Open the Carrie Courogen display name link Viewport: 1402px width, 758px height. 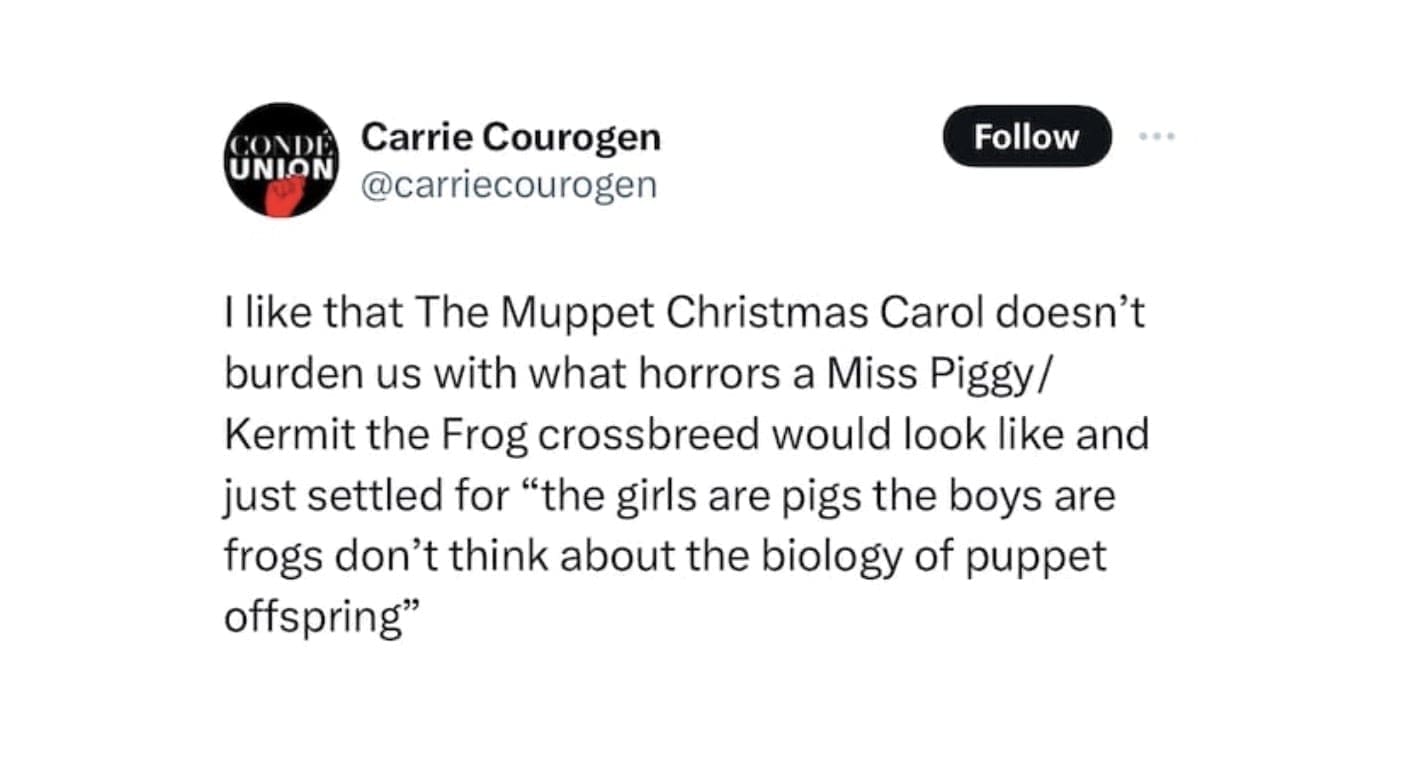(x=510, y=136)
